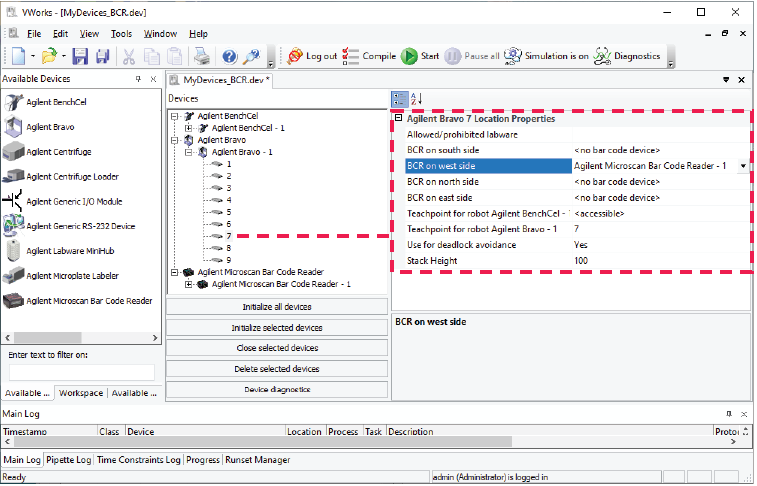Click Device diagnostics button
Screen dimensions: 757x486
click(x=277, y=389)
